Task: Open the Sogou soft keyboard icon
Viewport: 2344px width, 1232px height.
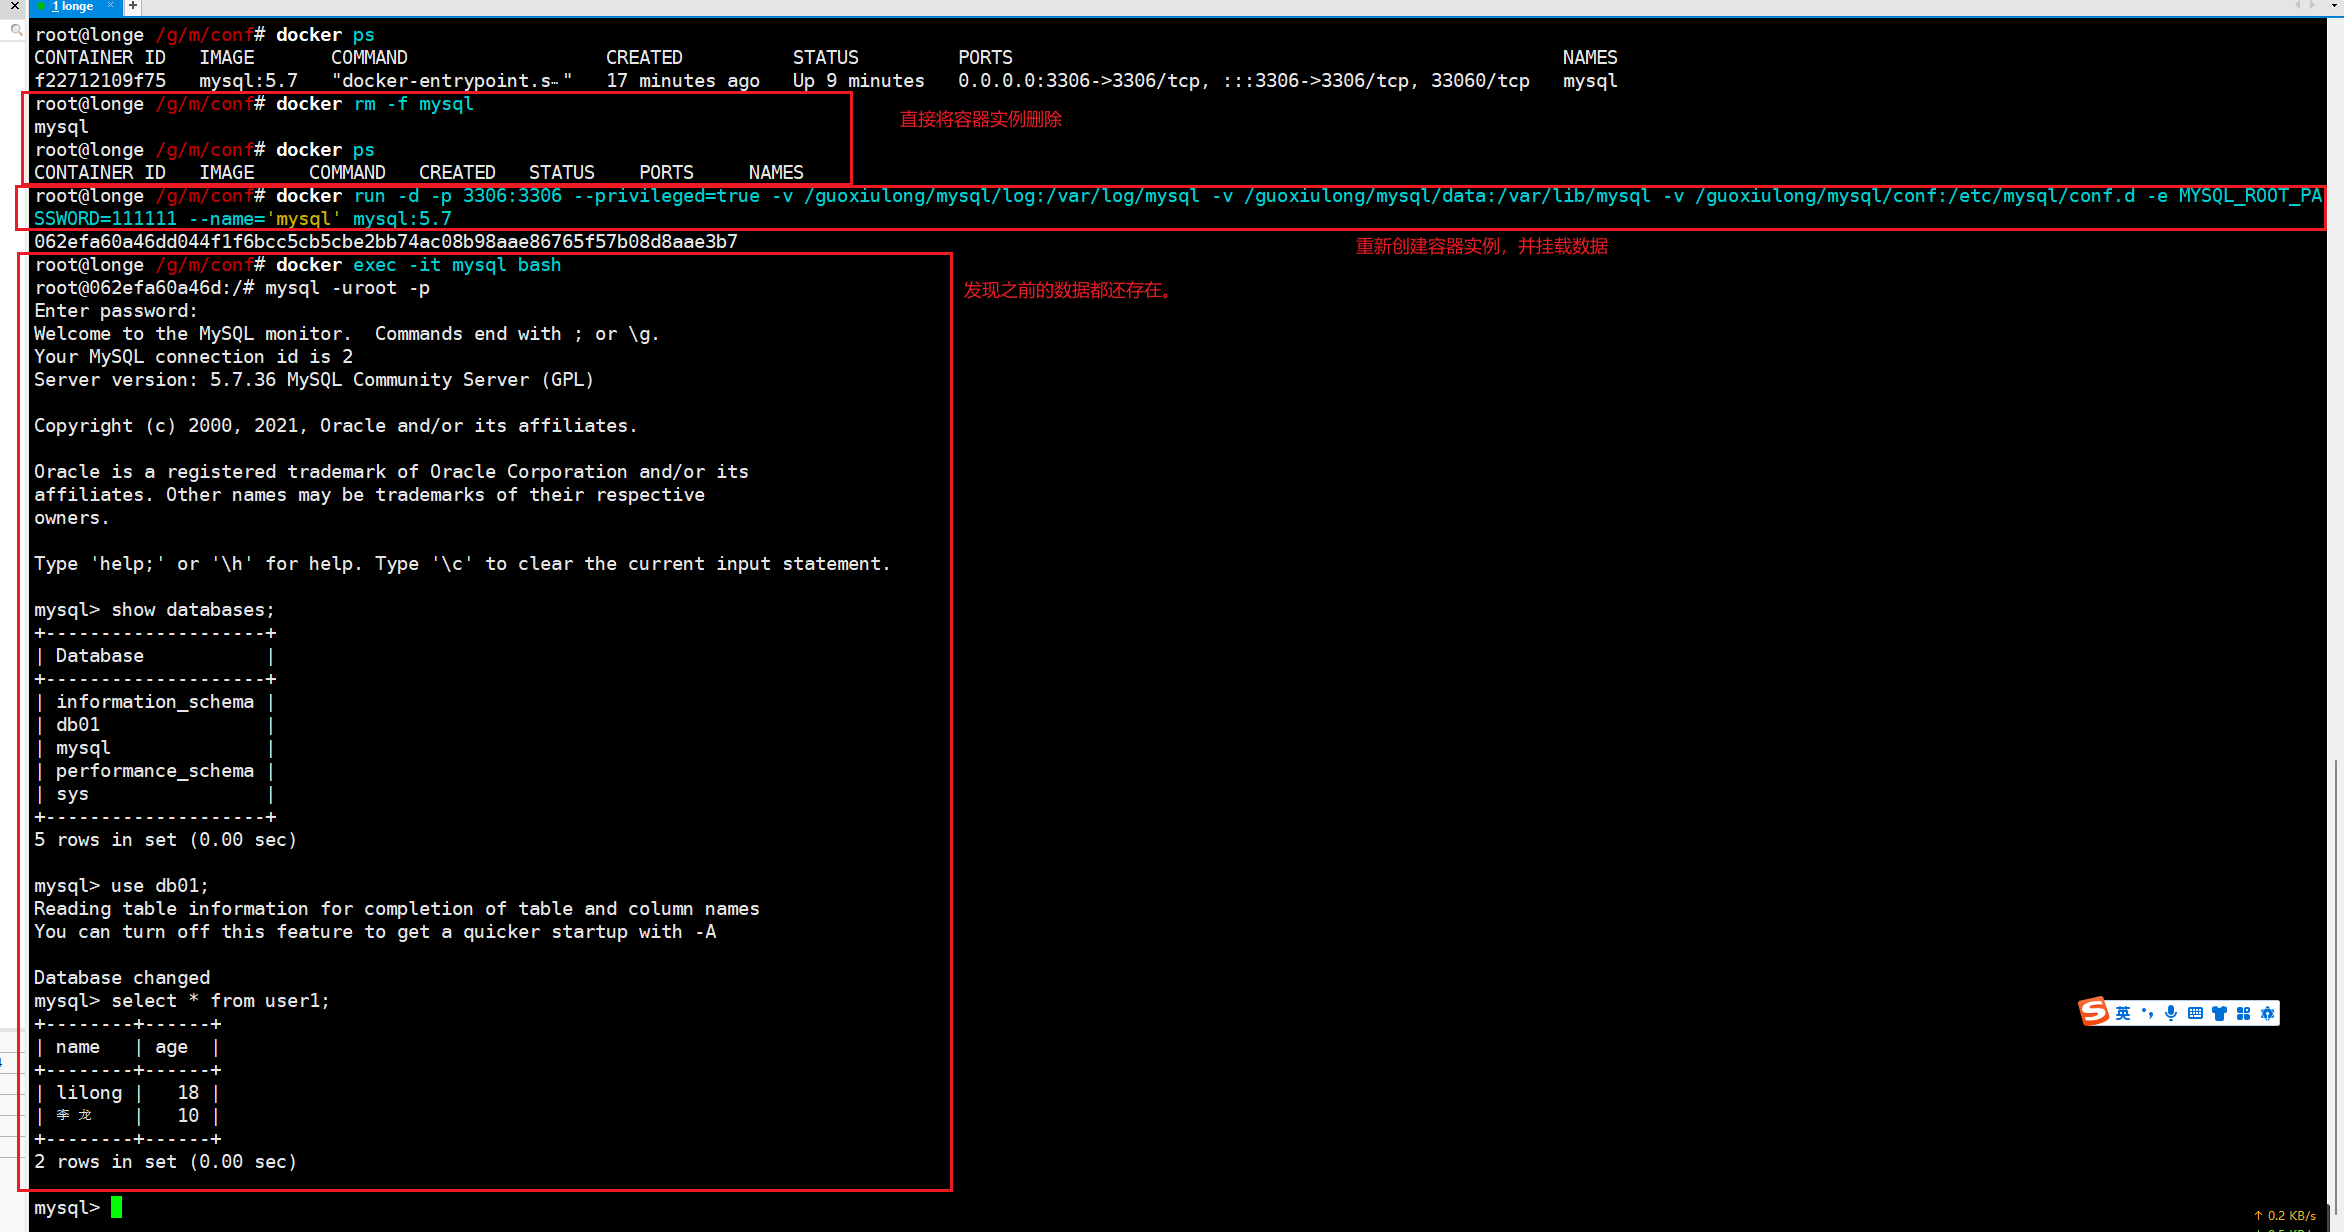Action: (2195, 1013)
